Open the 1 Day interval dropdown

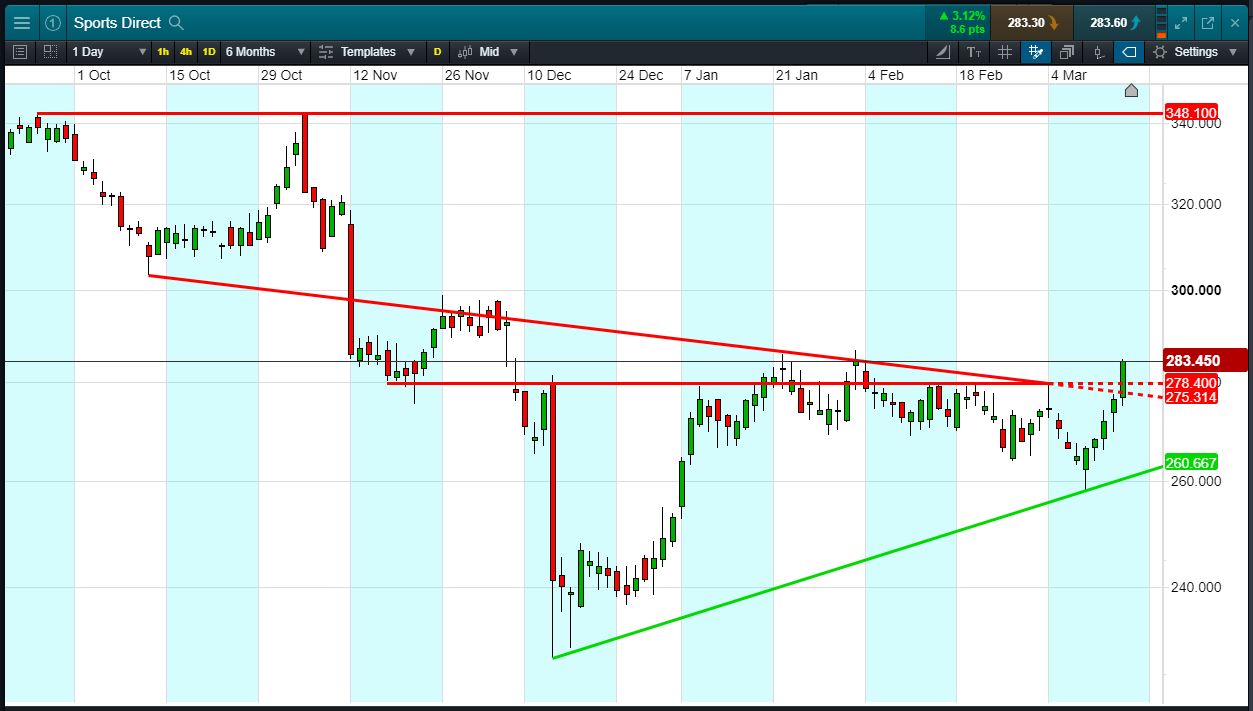[x=107, y=51]
